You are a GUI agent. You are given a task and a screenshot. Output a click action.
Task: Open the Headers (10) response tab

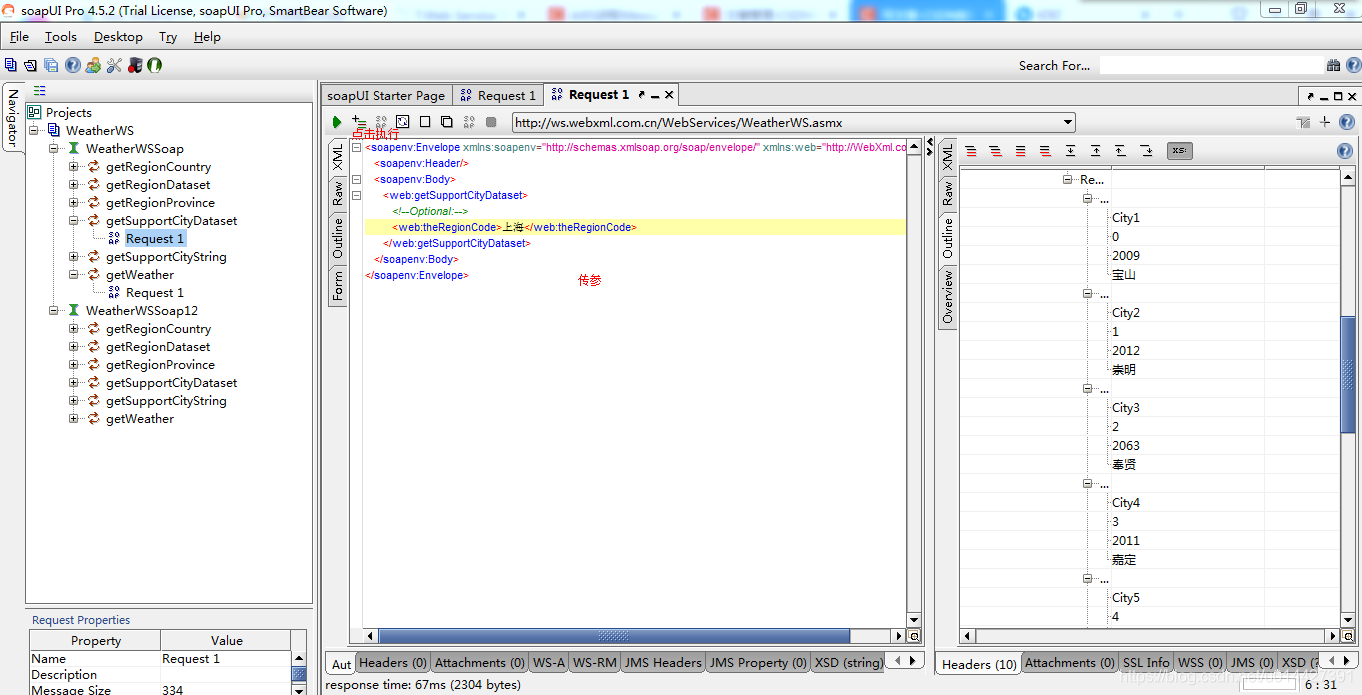point(979,664)
